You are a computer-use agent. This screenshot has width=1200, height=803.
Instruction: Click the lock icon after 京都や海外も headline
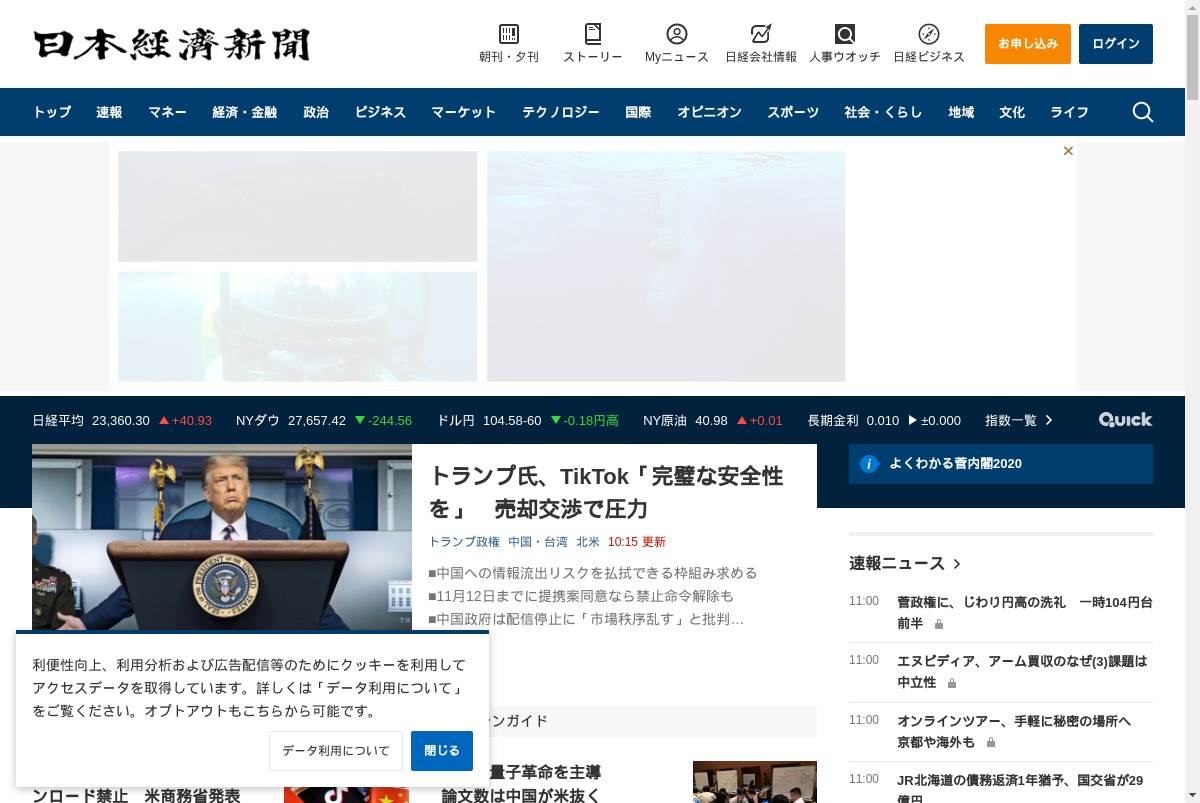pyautogui.click(x=991, y=743)
